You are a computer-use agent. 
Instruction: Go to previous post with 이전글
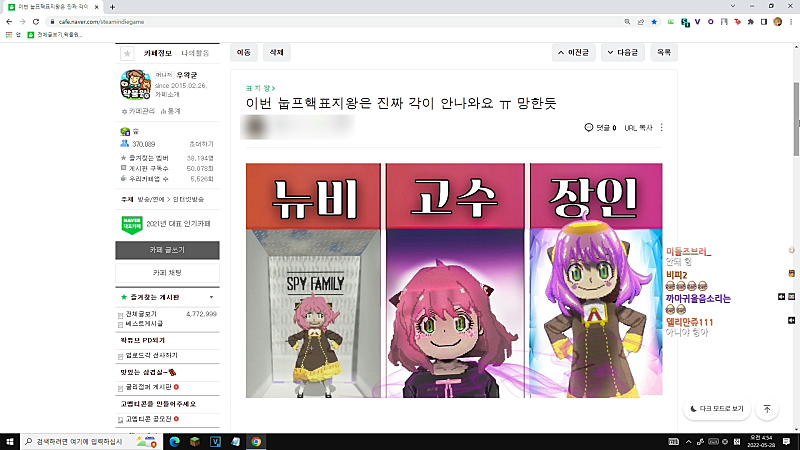573,53
